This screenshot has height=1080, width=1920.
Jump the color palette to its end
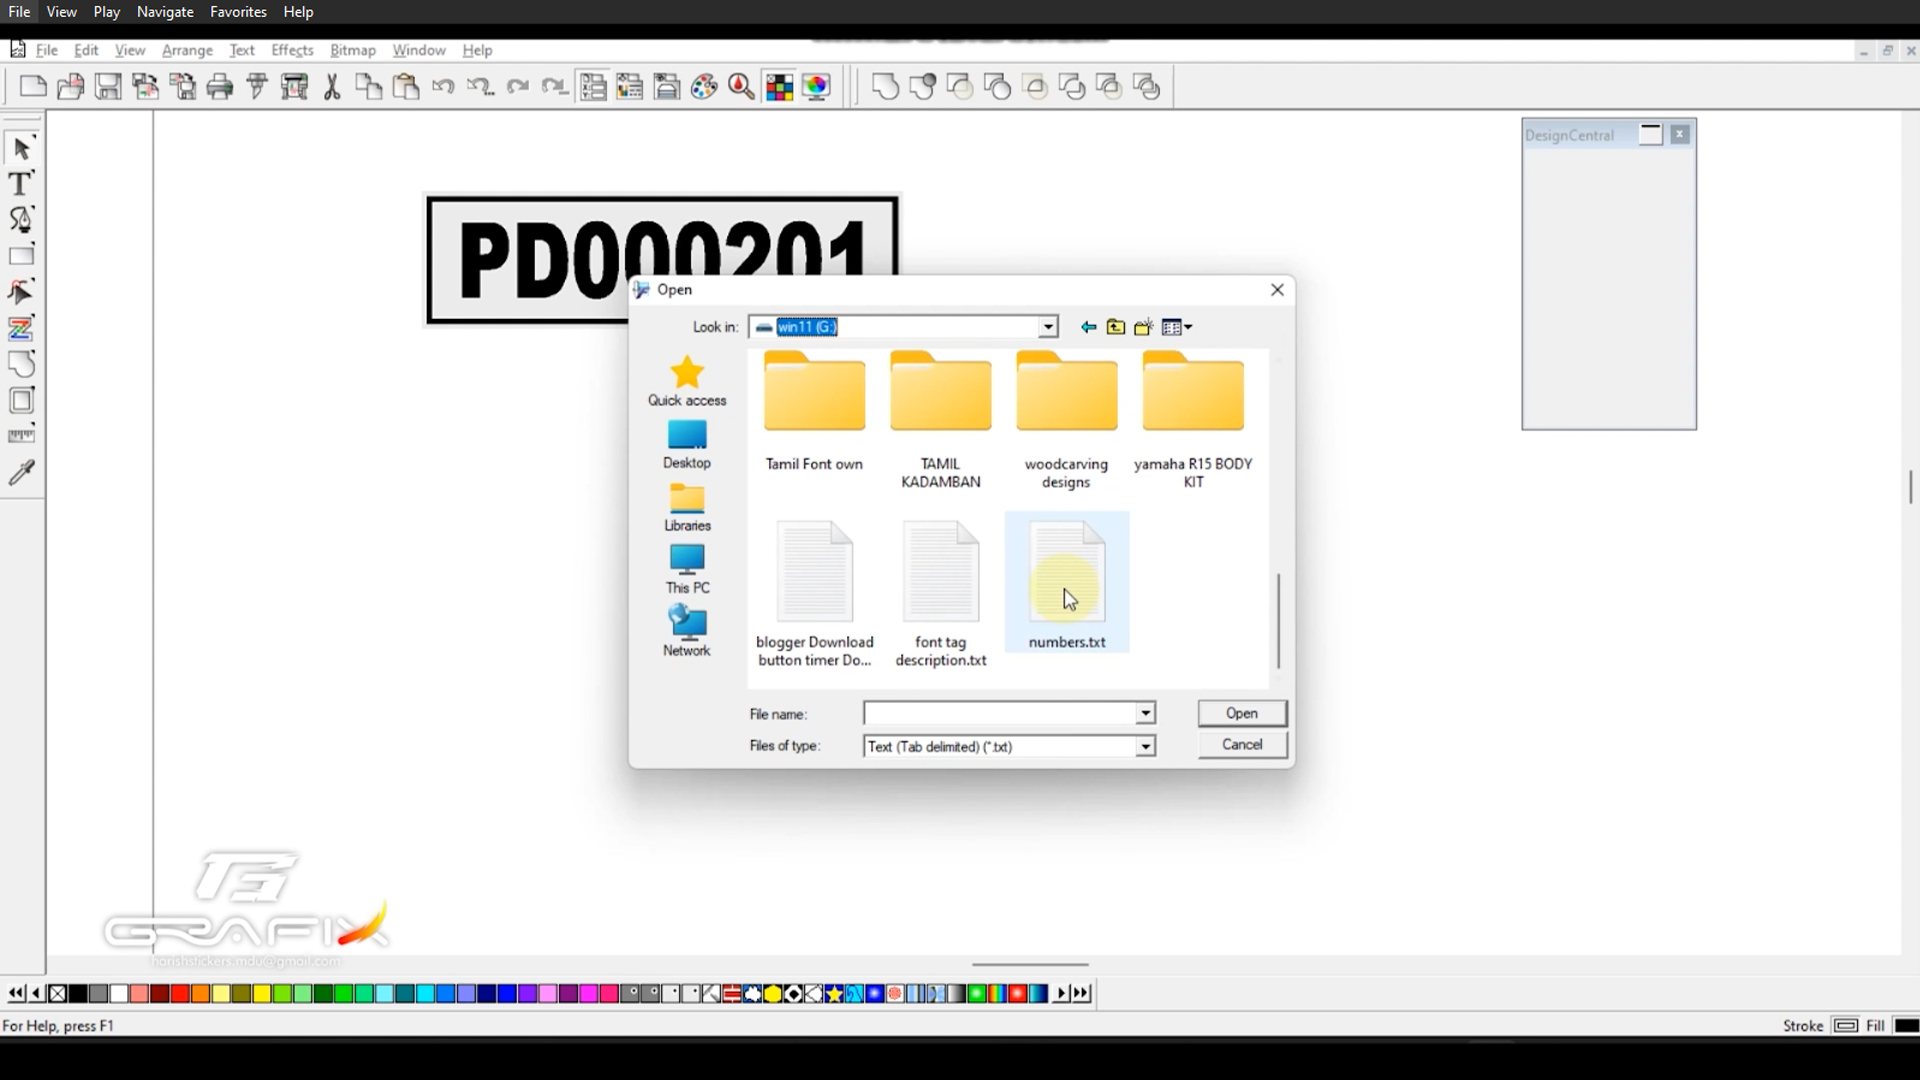pos(1081,993)
